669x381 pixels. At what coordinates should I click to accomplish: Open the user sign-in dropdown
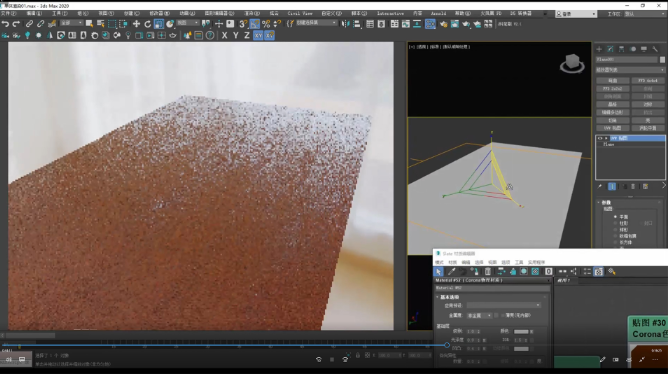pos(576,14)
